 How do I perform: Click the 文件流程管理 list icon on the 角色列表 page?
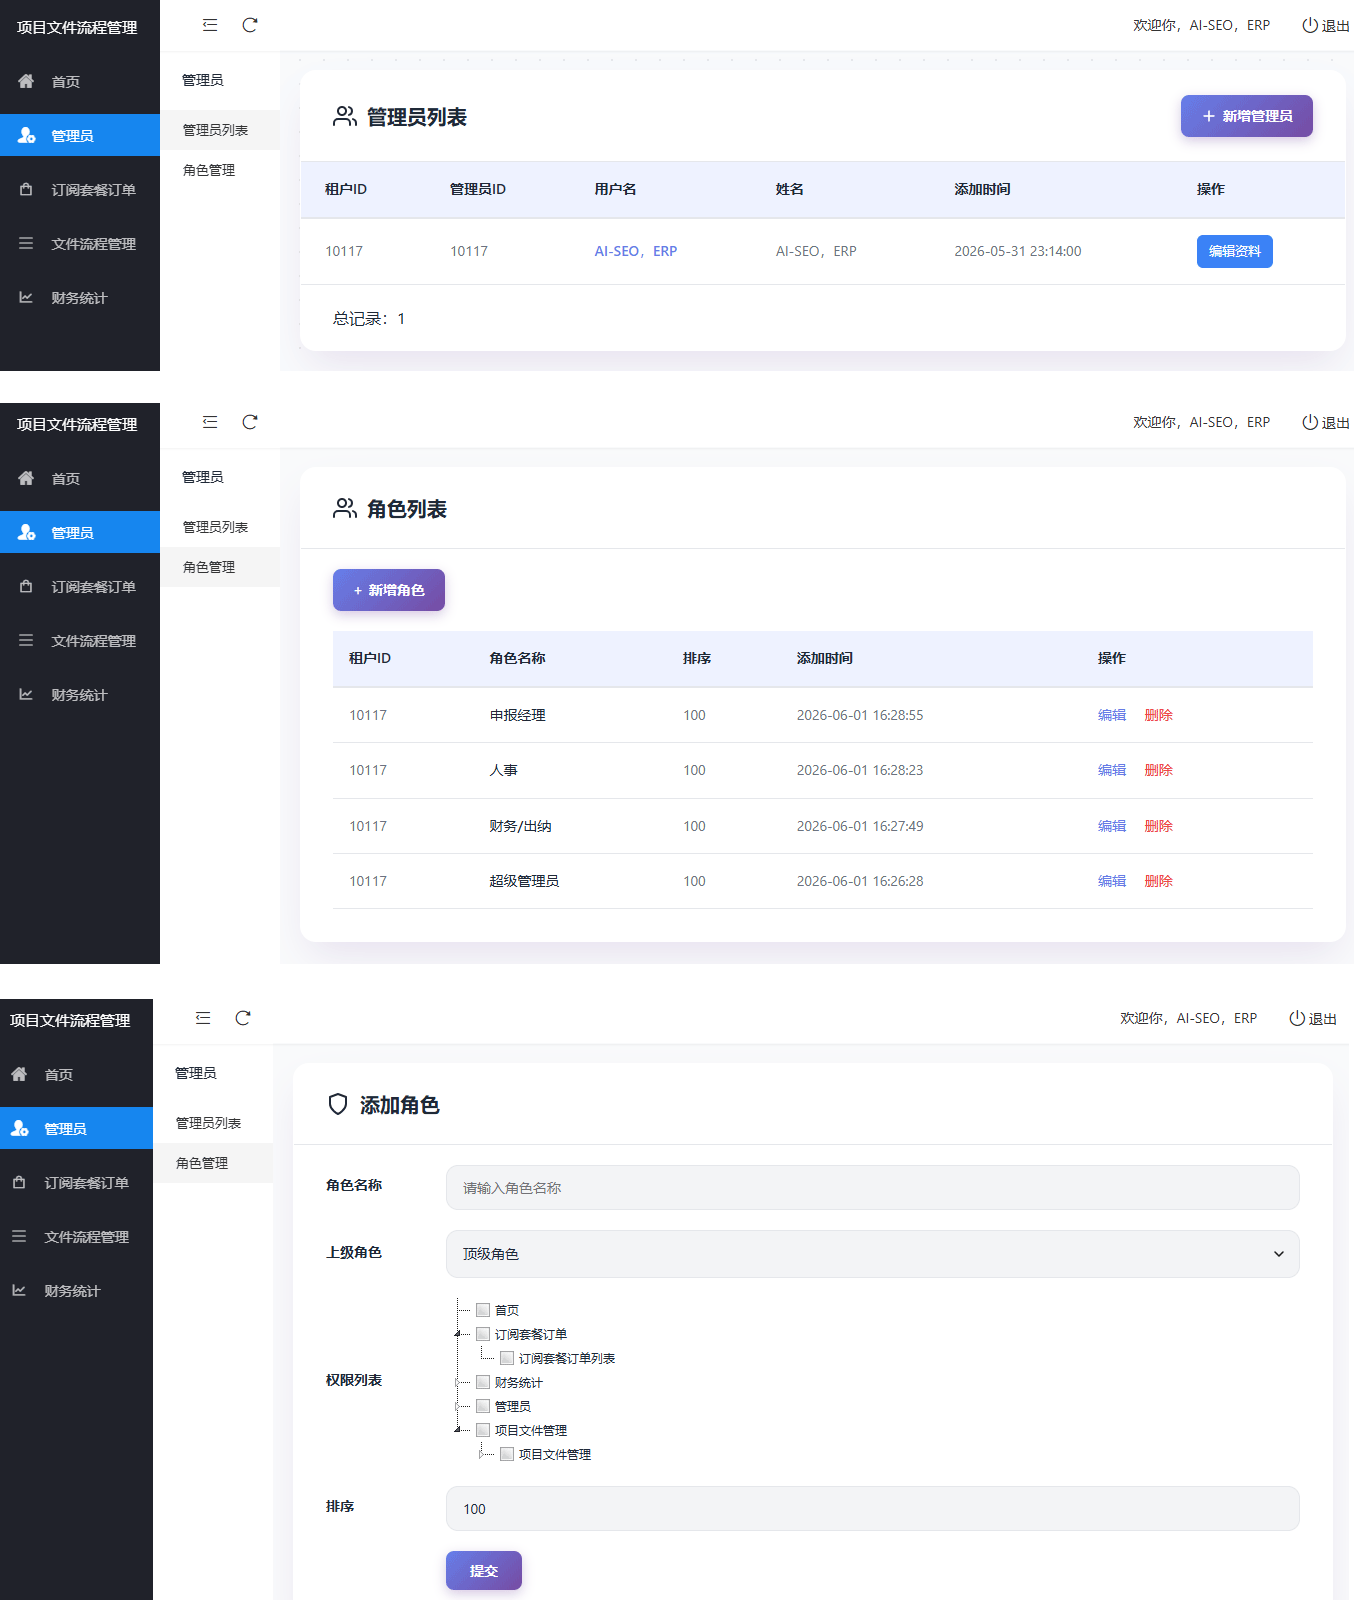pos(26,640)
